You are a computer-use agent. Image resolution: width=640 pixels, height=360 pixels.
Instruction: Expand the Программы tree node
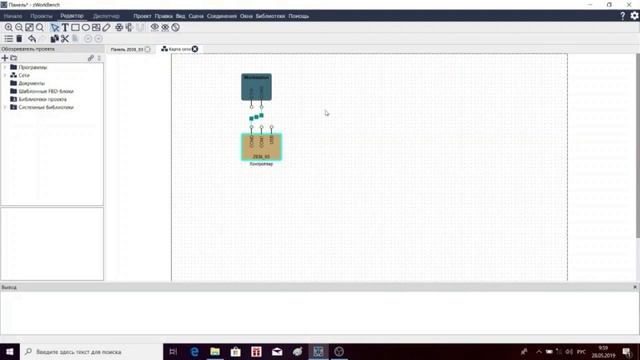(5, 67)
